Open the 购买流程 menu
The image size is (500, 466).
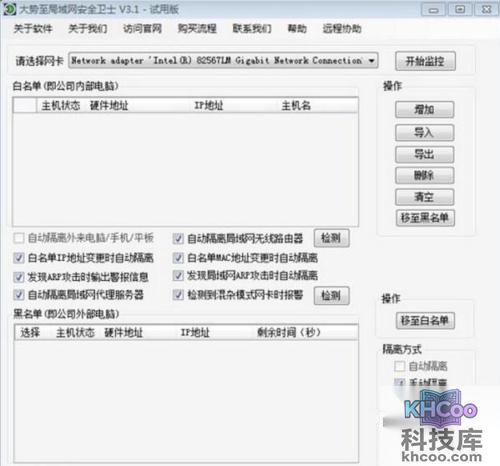click(197, 29)
